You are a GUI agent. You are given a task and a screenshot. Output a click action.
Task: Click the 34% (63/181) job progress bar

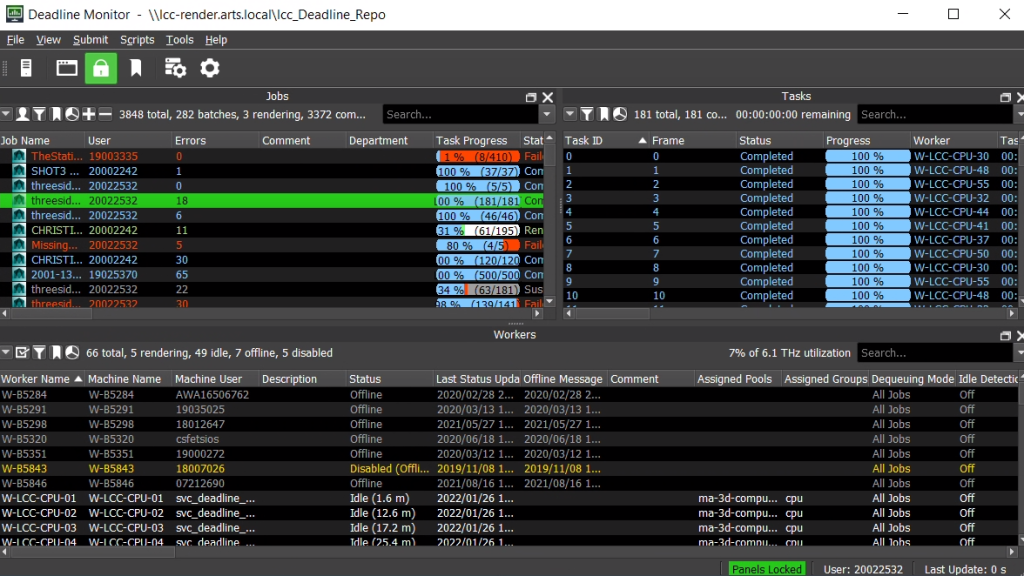click(x=478, y=289)
